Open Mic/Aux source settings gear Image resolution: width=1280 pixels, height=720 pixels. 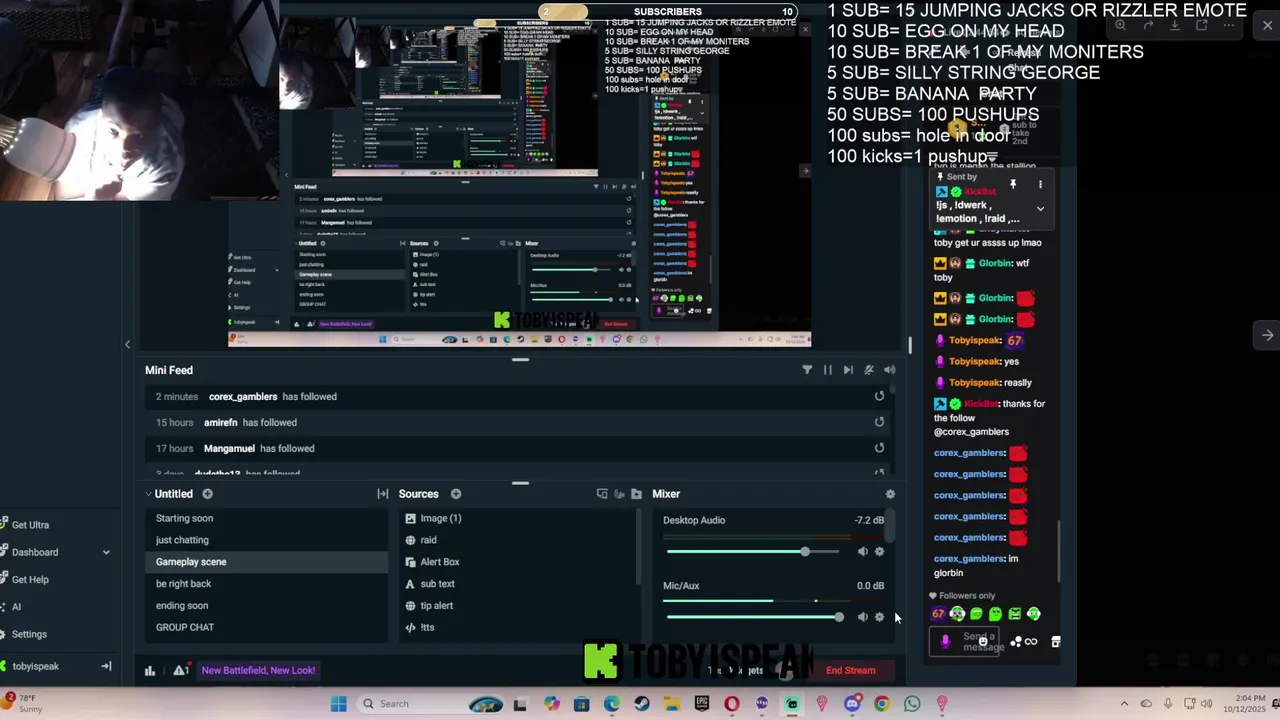point(879,617)
